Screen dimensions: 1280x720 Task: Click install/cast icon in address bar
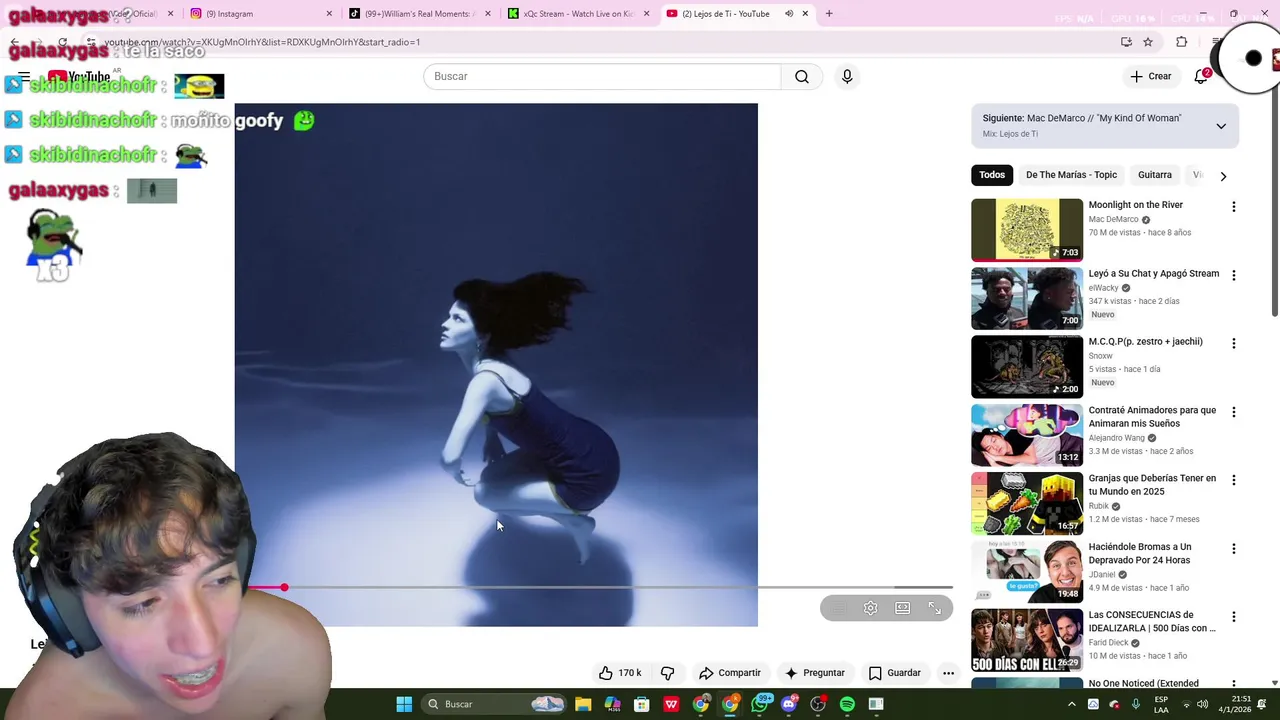click(1126, 42)
